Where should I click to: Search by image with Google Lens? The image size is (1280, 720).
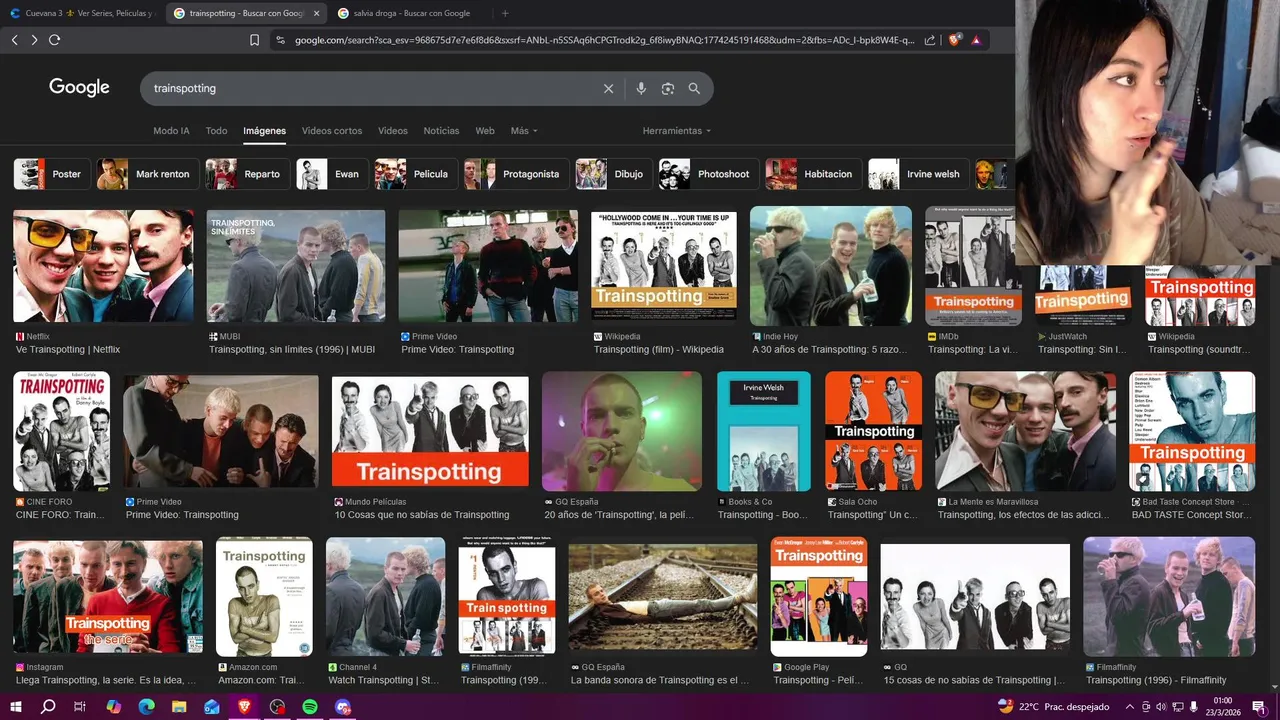point(668,88)
